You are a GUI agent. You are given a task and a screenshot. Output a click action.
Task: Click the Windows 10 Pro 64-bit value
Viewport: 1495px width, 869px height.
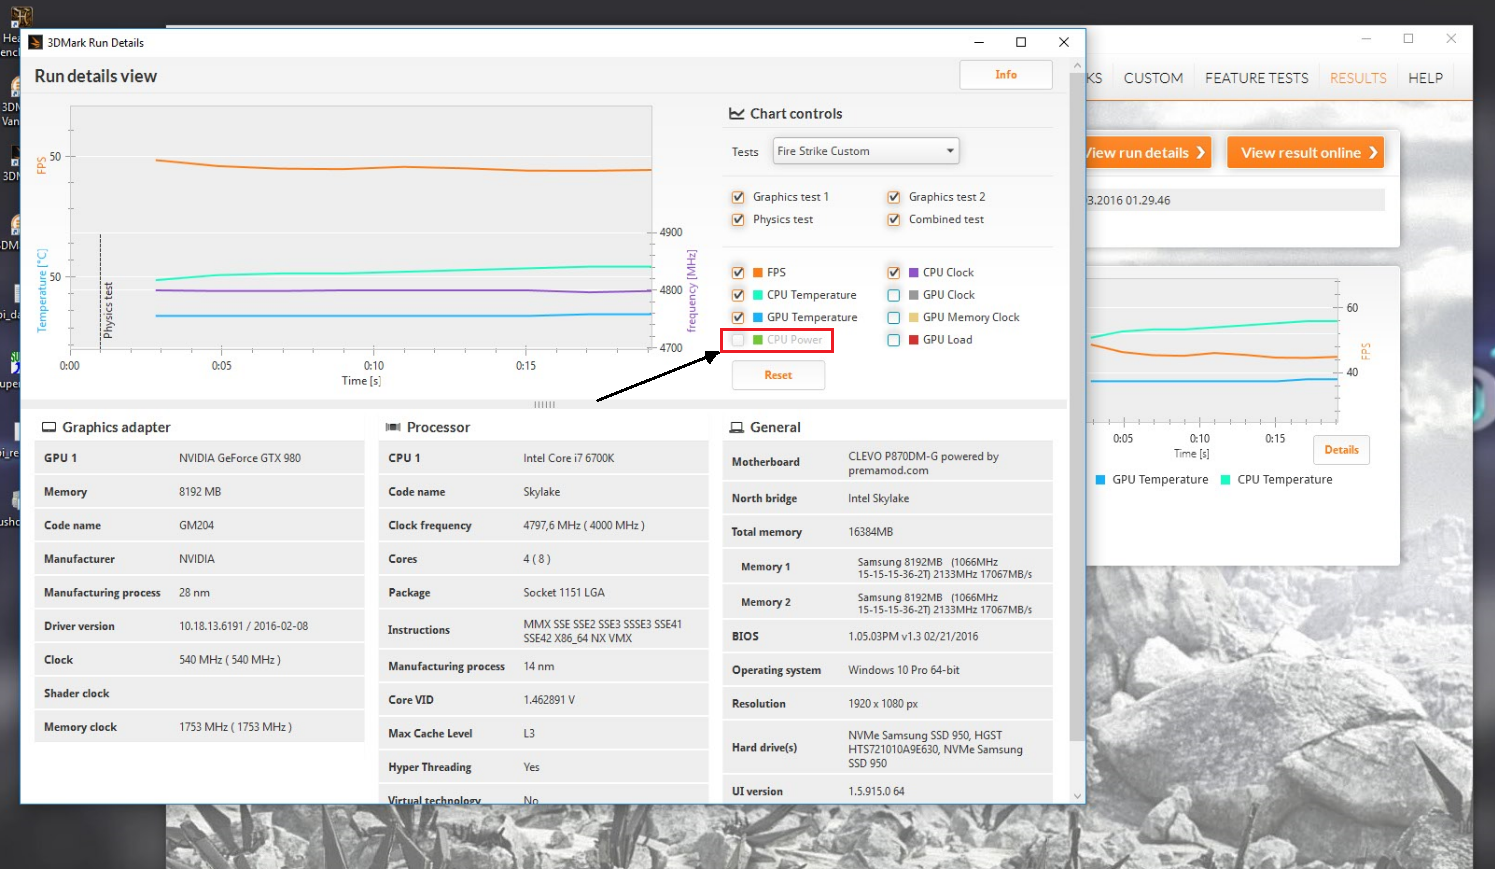[904, 670]
